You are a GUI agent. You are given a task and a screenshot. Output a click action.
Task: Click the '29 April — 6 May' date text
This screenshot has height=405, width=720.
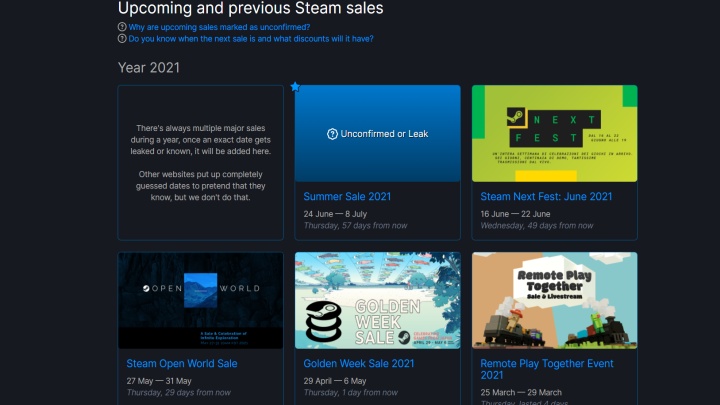pyautogui.click(x=335, y=381)
